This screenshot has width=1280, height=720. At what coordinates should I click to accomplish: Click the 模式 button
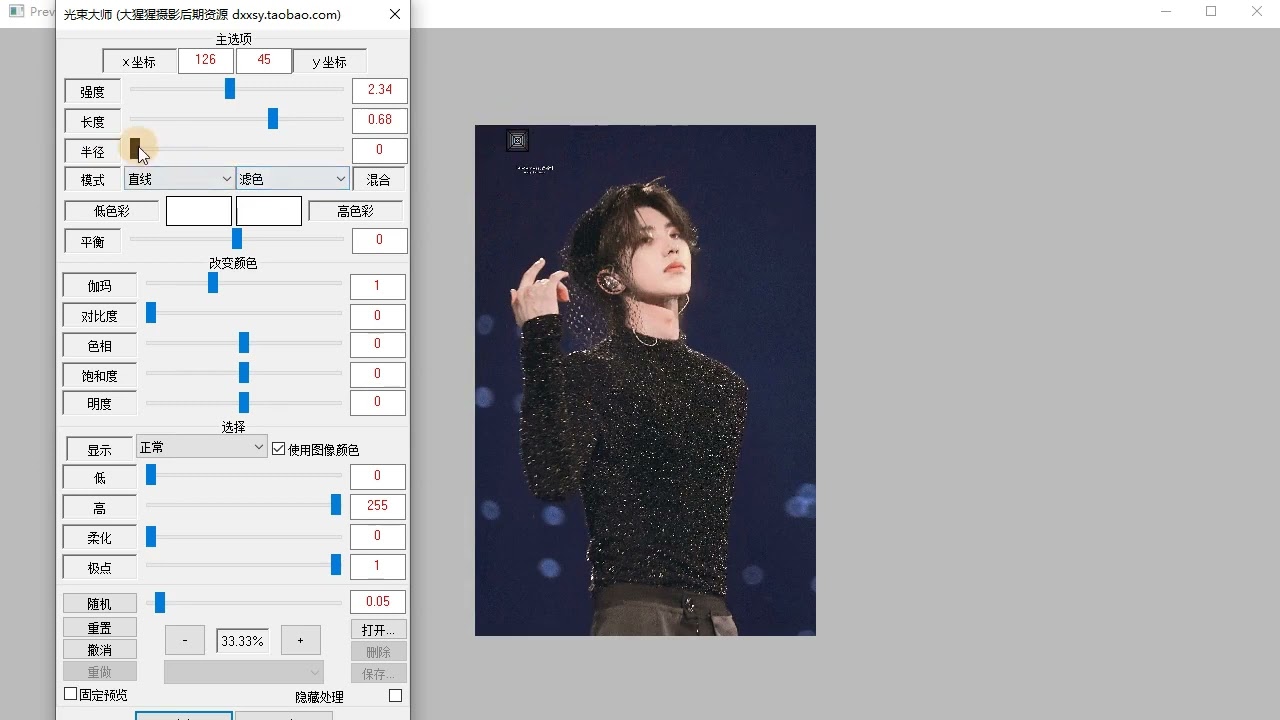[x=93, y=180]
